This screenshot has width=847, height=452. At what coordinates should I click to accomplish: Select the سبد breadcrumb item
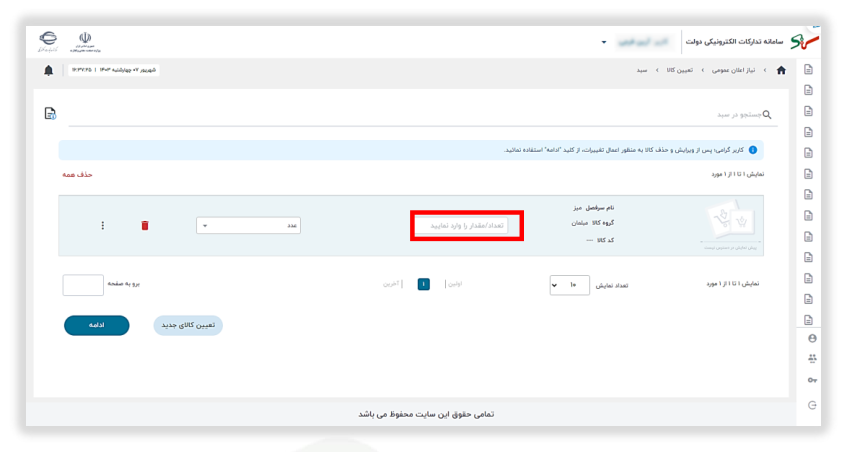(642, 70)
